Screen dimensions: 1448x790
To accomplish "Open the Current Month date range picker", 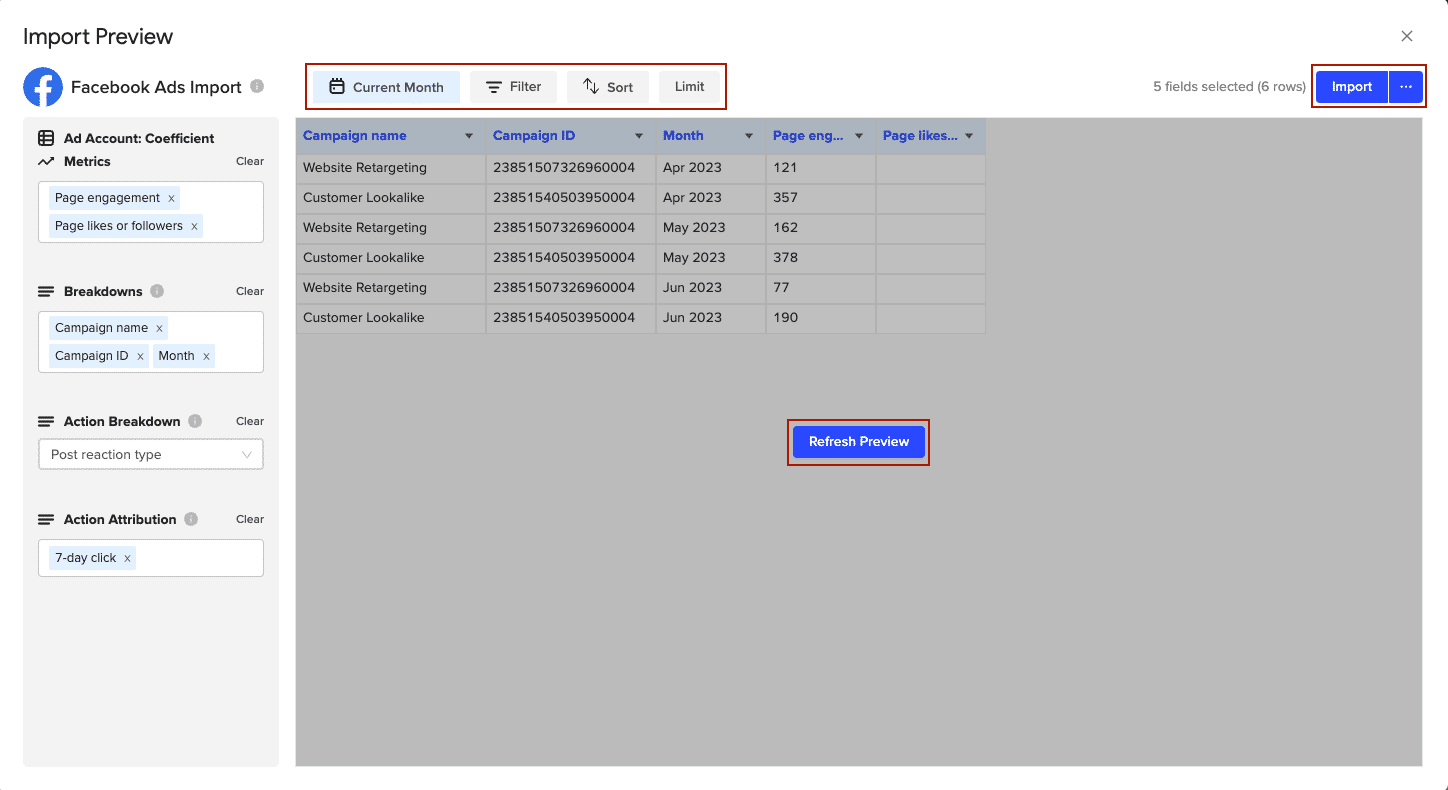I will tap(386, 87).
